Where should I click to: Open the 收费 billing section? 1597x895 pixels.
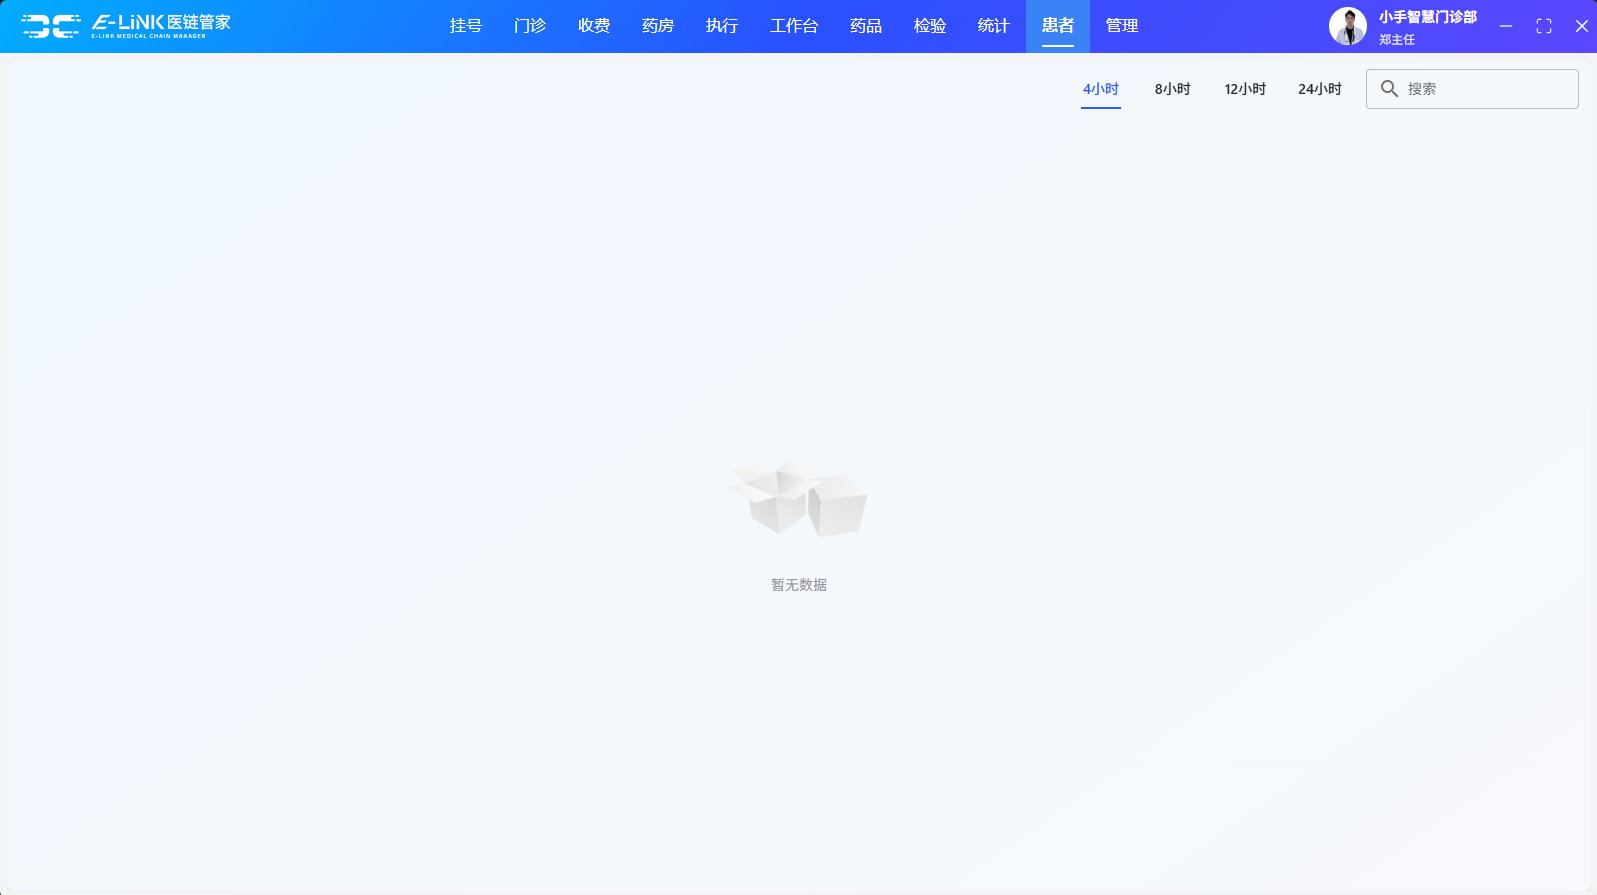[593, 26]
